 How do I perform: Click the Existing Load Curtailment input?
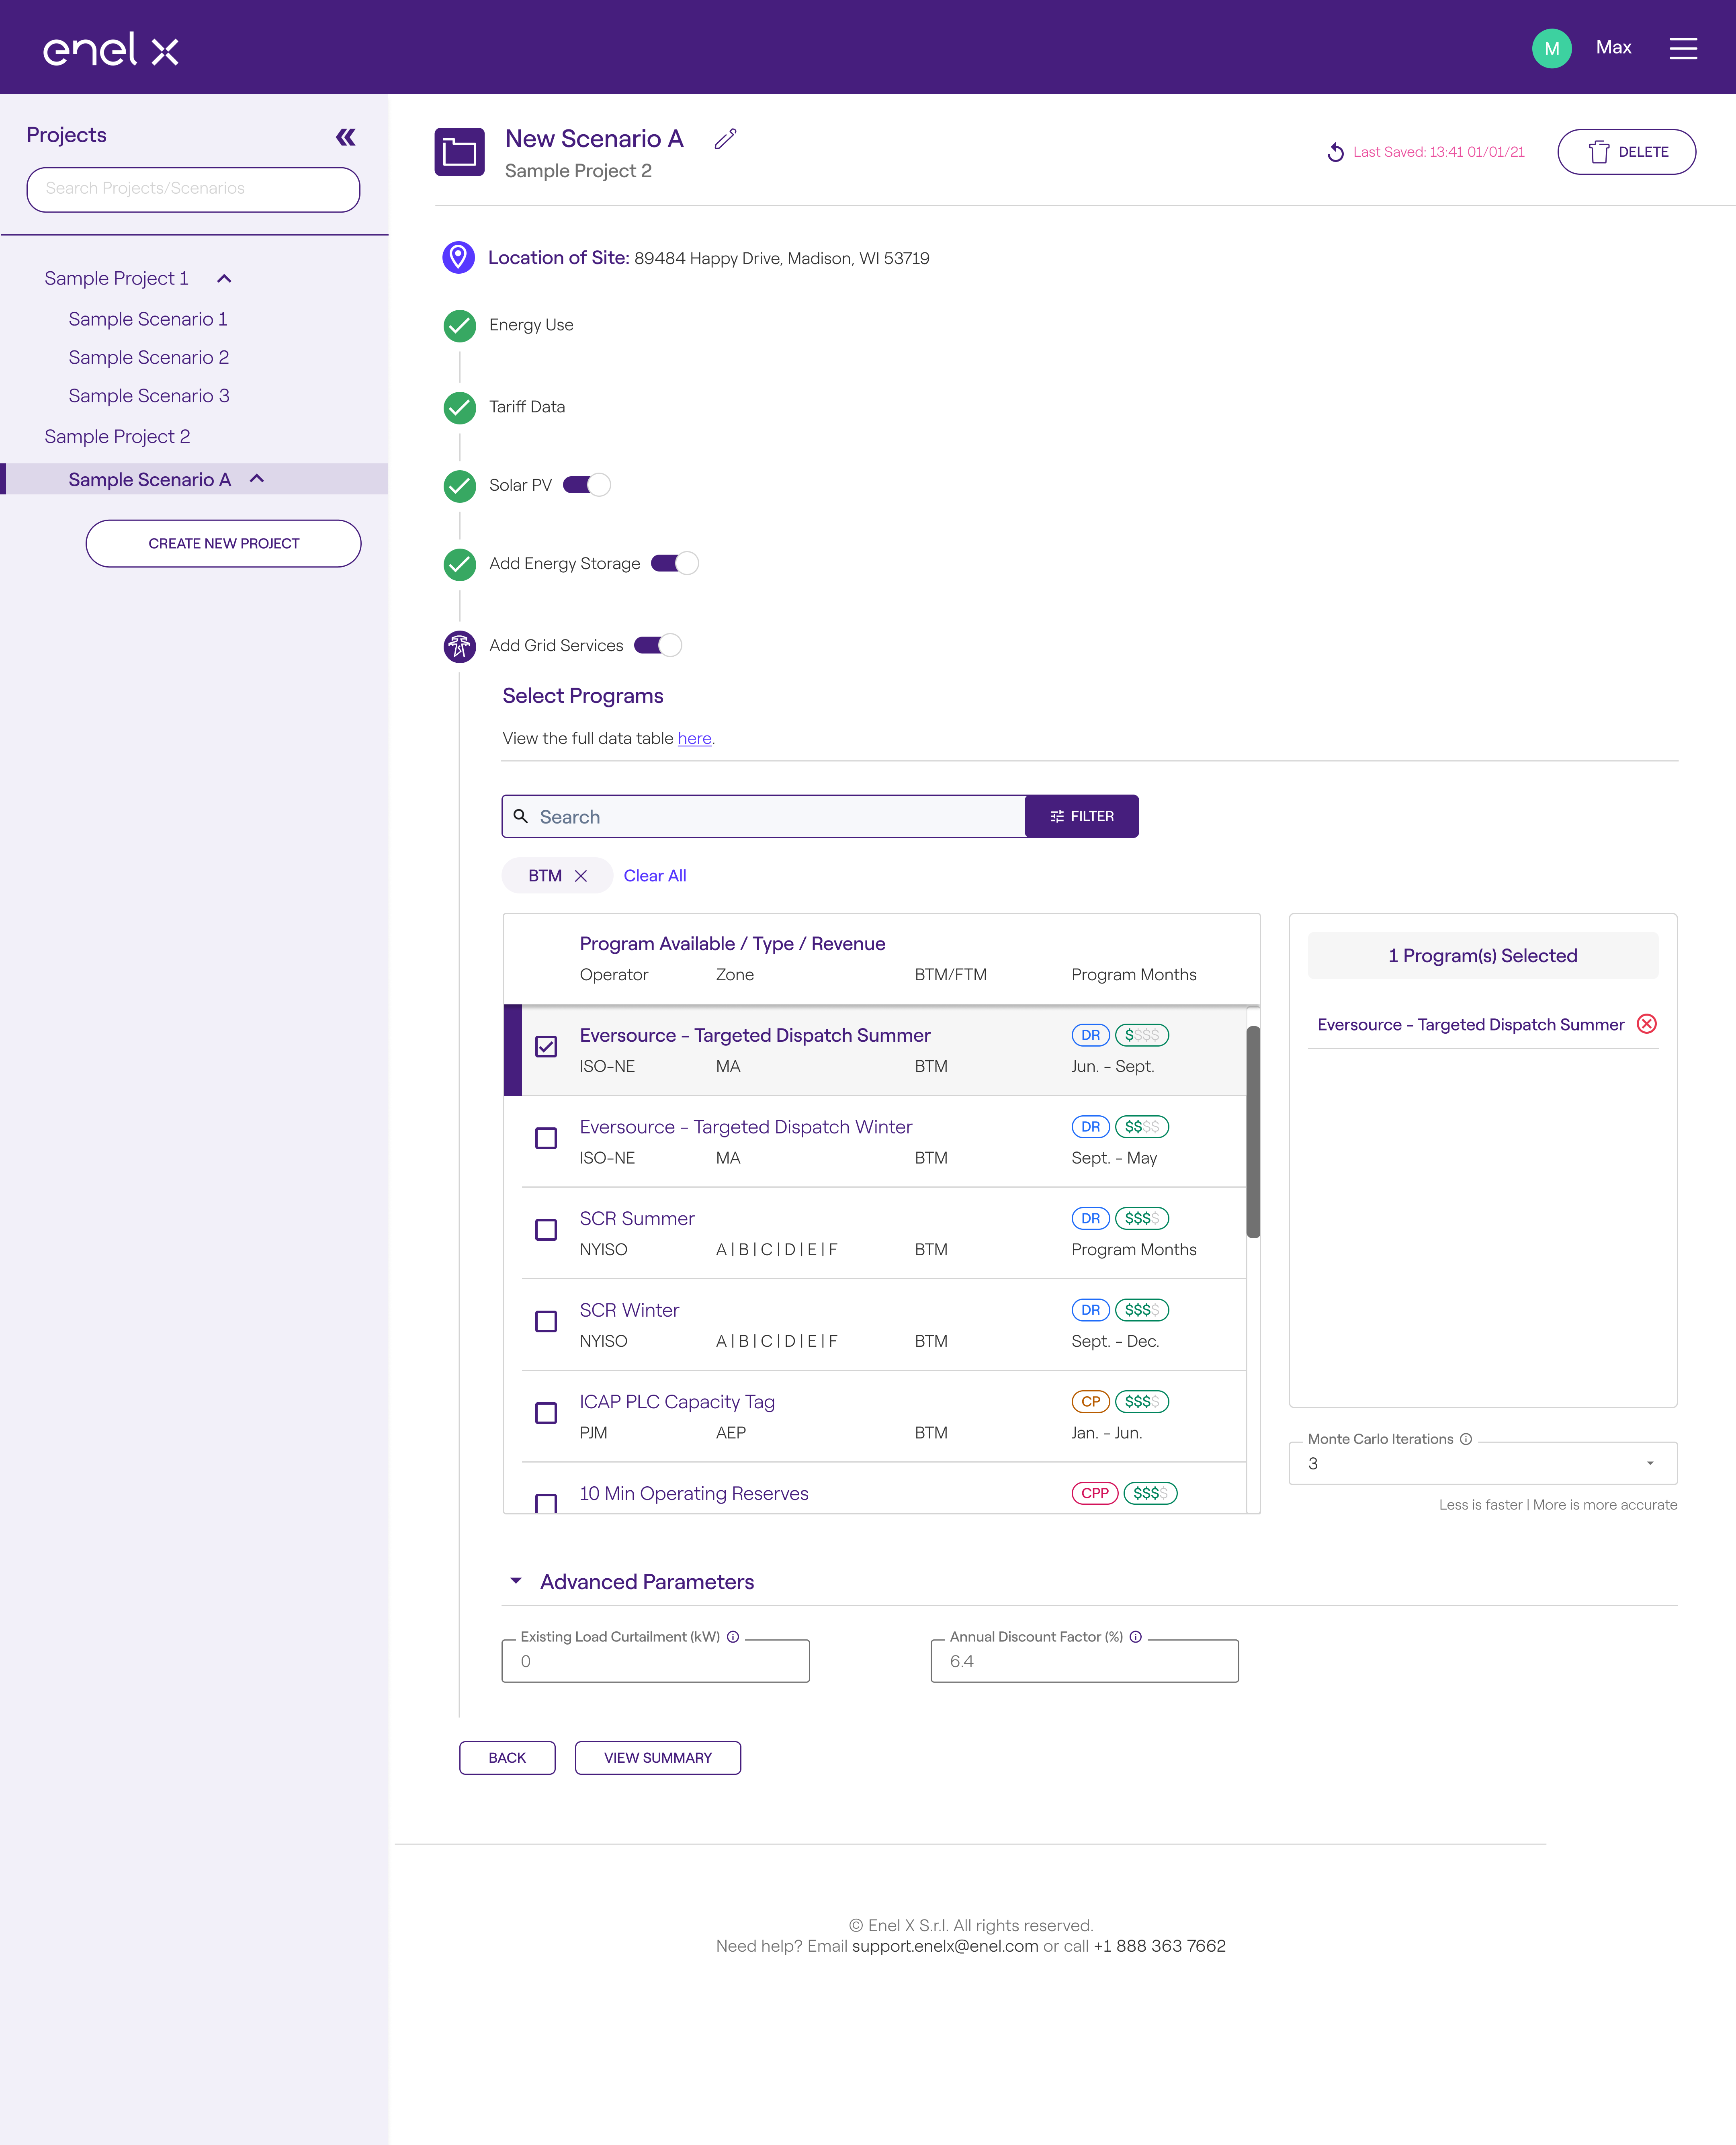pos(655,1662)
